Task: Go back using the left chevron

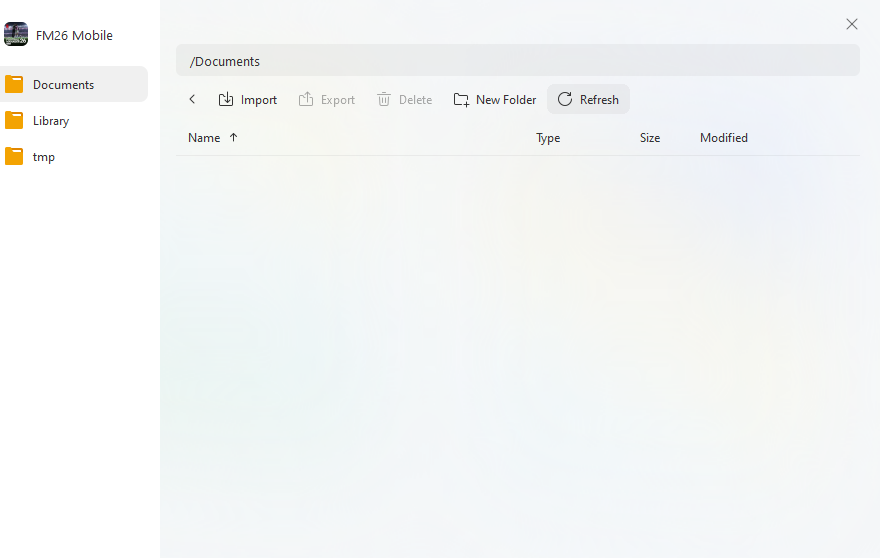Action: click(192, 99)
